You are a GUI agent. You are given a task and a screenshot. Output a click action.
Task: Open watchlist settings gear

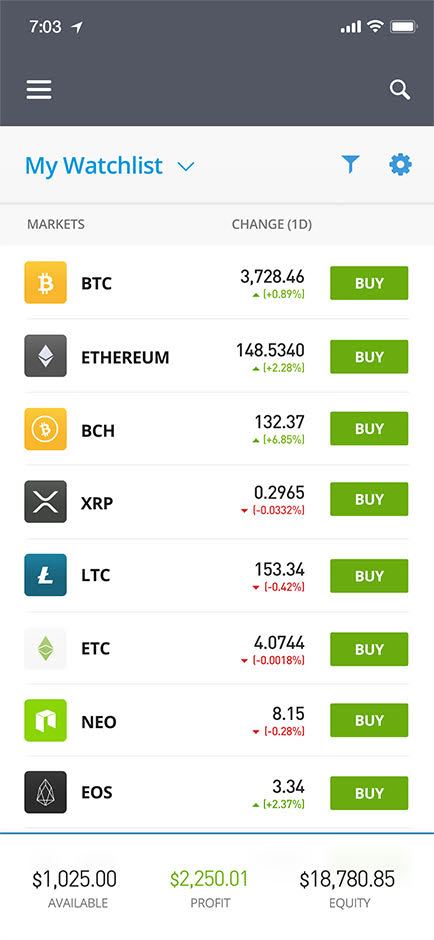(400, 164)
